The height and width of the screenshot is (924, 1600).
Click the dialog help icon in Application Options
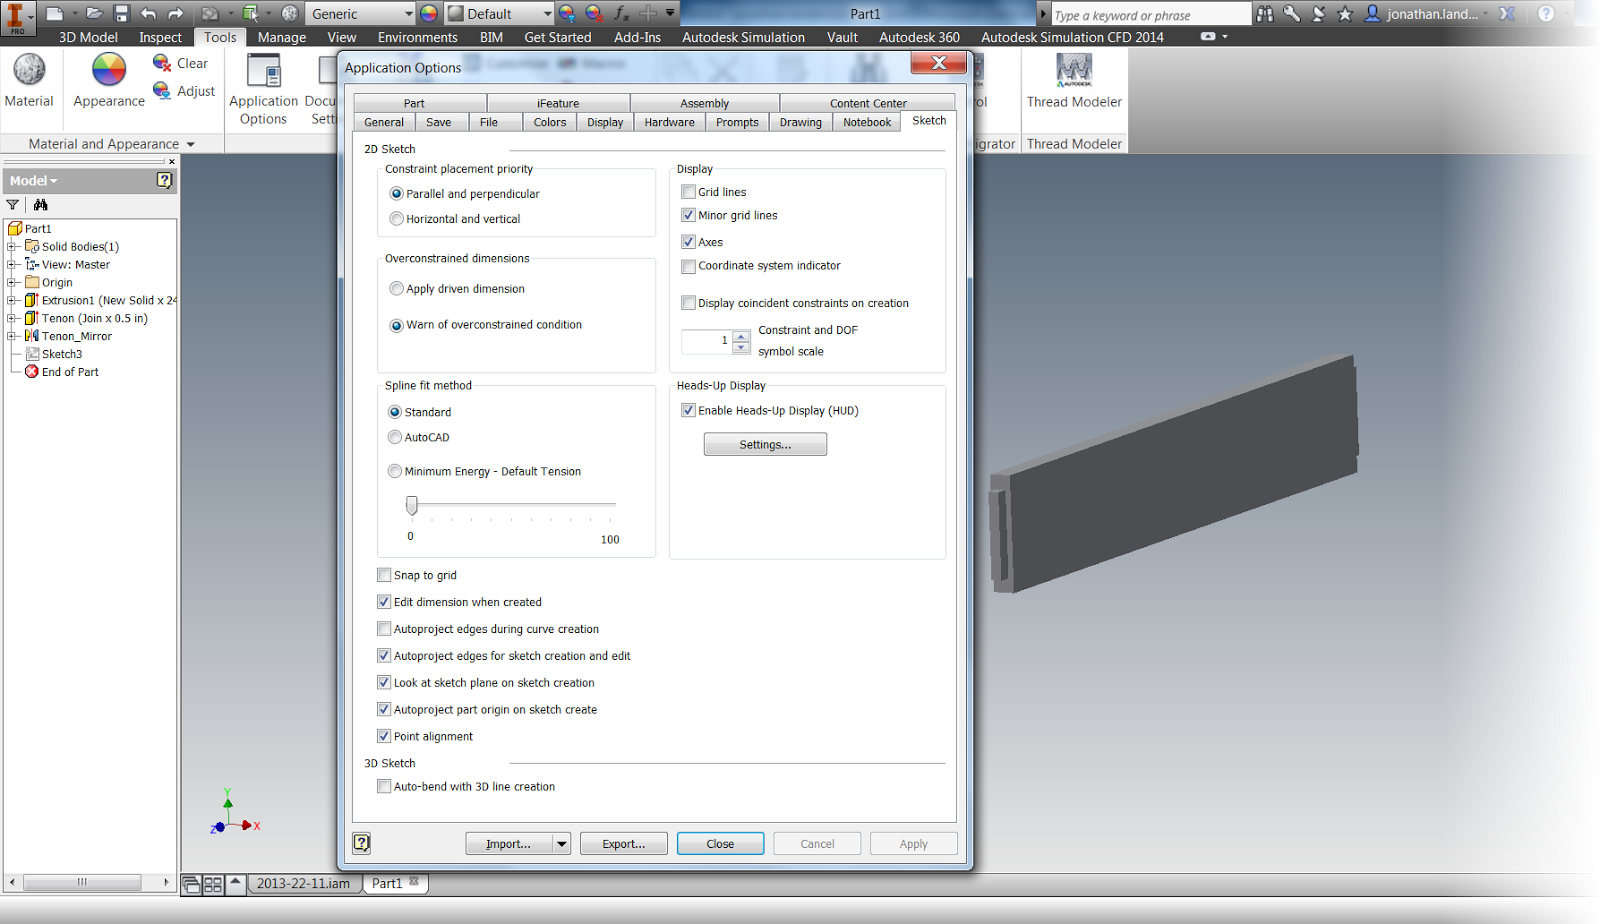(362, 843)
